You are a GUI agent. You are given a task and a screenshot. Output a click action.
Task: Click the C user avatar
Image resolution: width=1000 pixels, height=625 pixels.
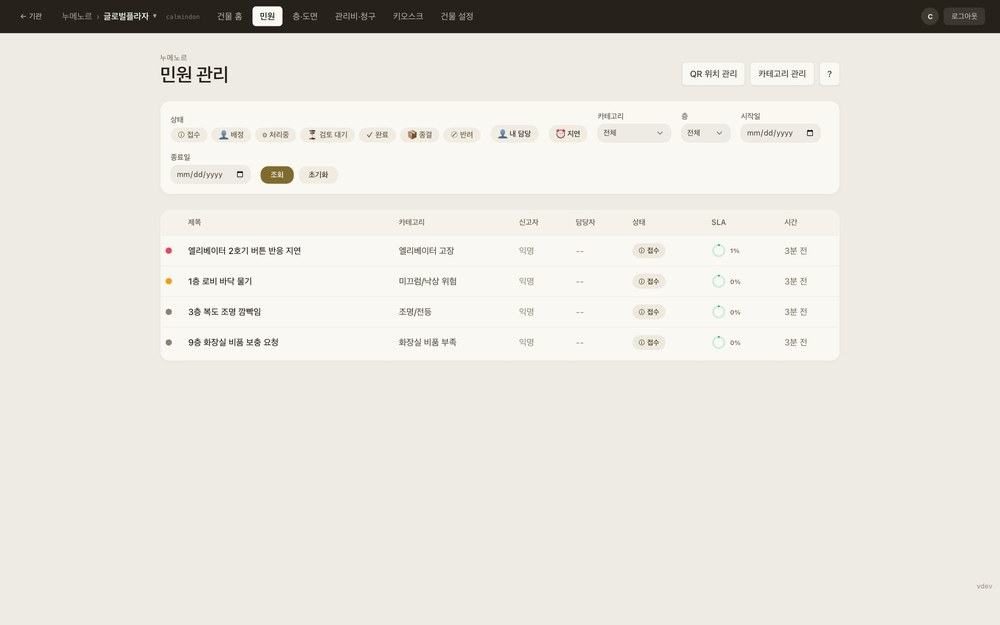pyautogui.click(x=930, y=17)
